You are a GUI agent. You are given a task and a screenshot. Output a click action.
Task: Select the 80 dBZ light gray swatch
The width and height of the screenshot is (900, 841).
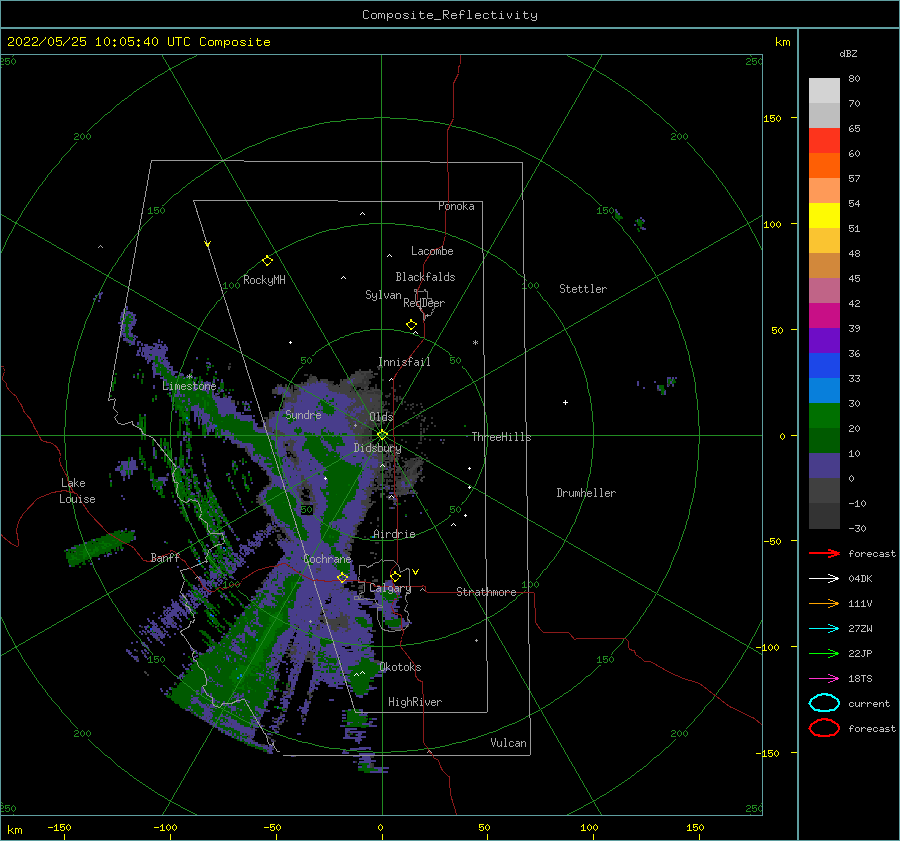click(x=824, y=91)
